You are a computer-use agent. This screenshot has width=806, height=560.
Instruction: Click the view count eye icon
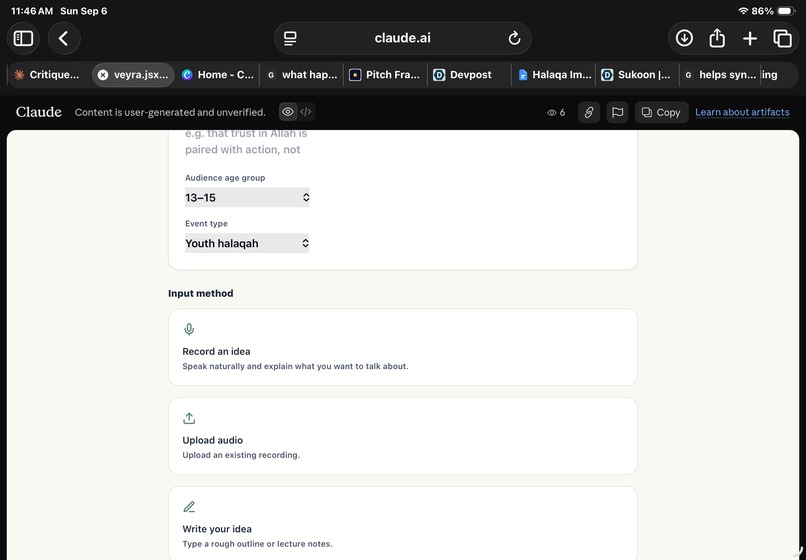click(552, 113)
